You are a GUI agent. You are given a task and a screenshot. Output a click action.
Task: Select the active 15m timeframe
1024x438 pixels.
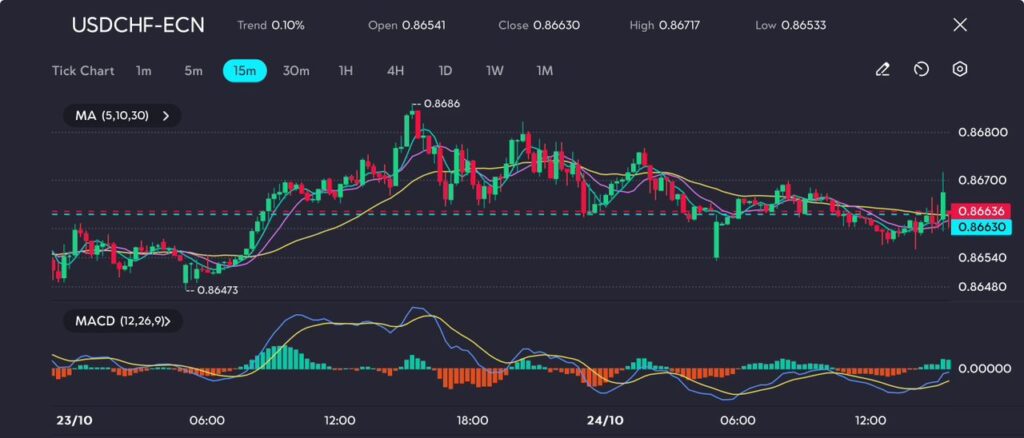pyautogui.click(x=244, y=71)
